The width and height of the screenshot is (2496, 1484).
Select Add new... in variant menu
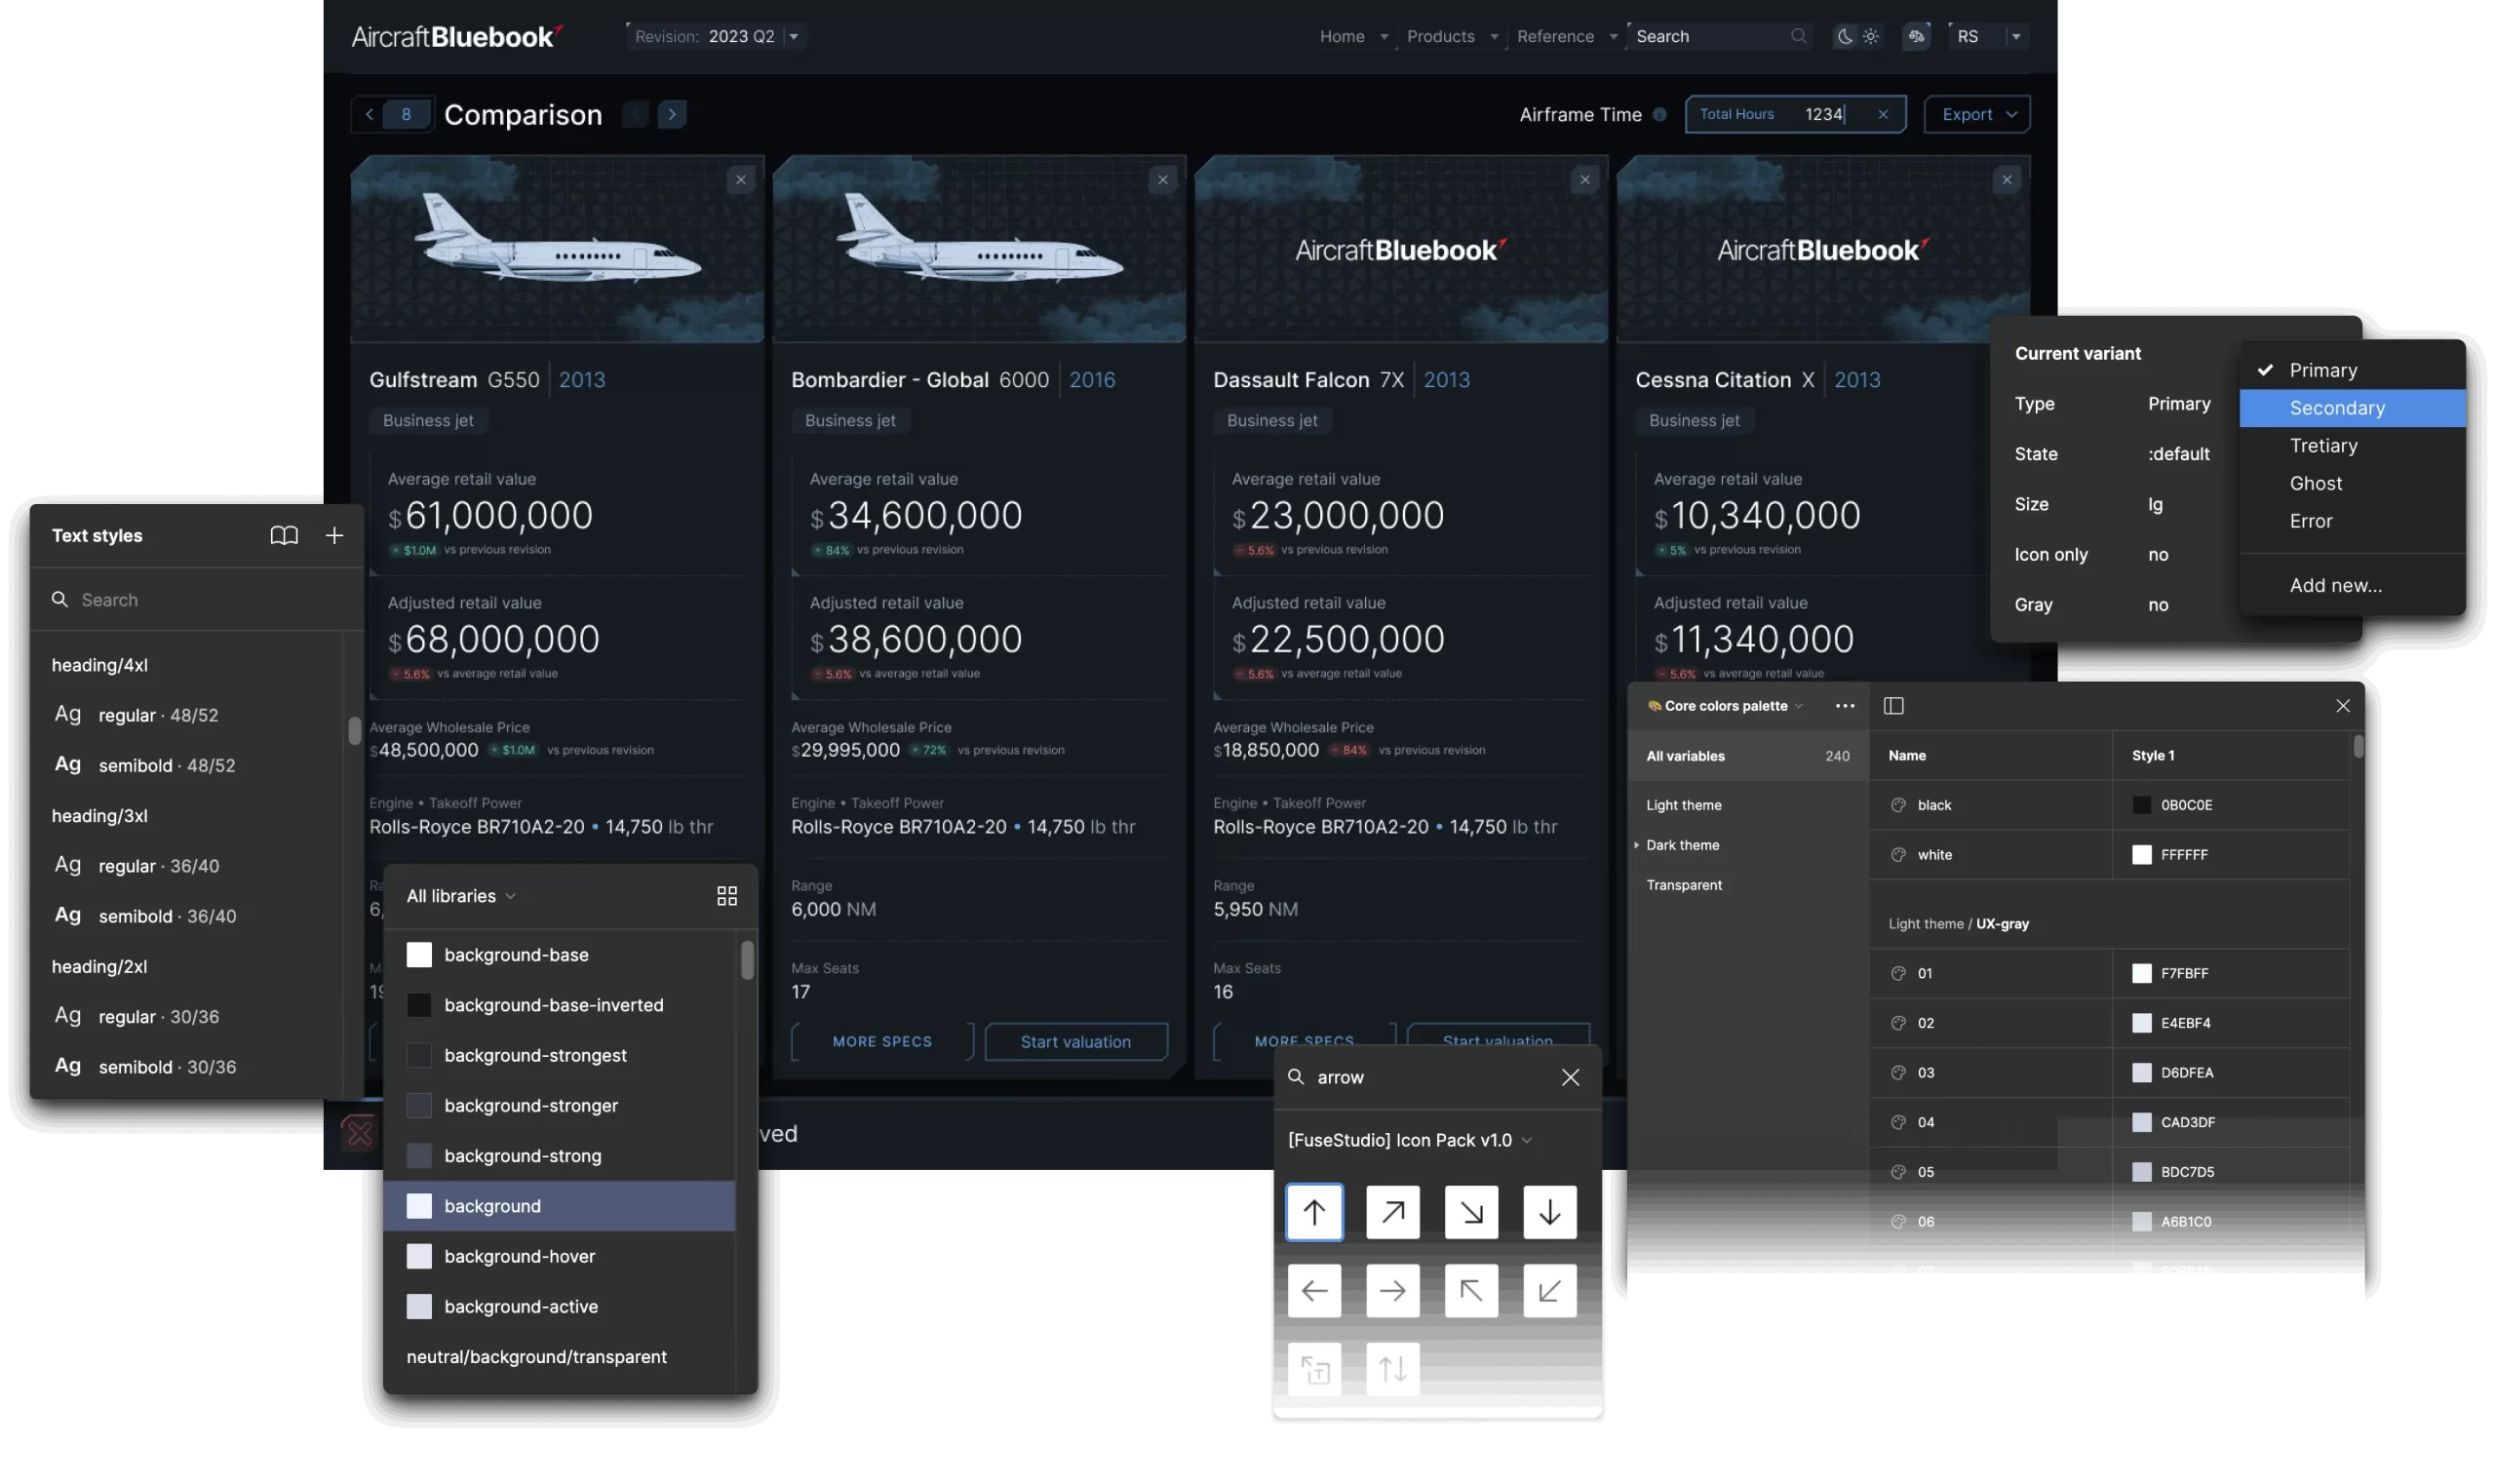coord(2351,586)
